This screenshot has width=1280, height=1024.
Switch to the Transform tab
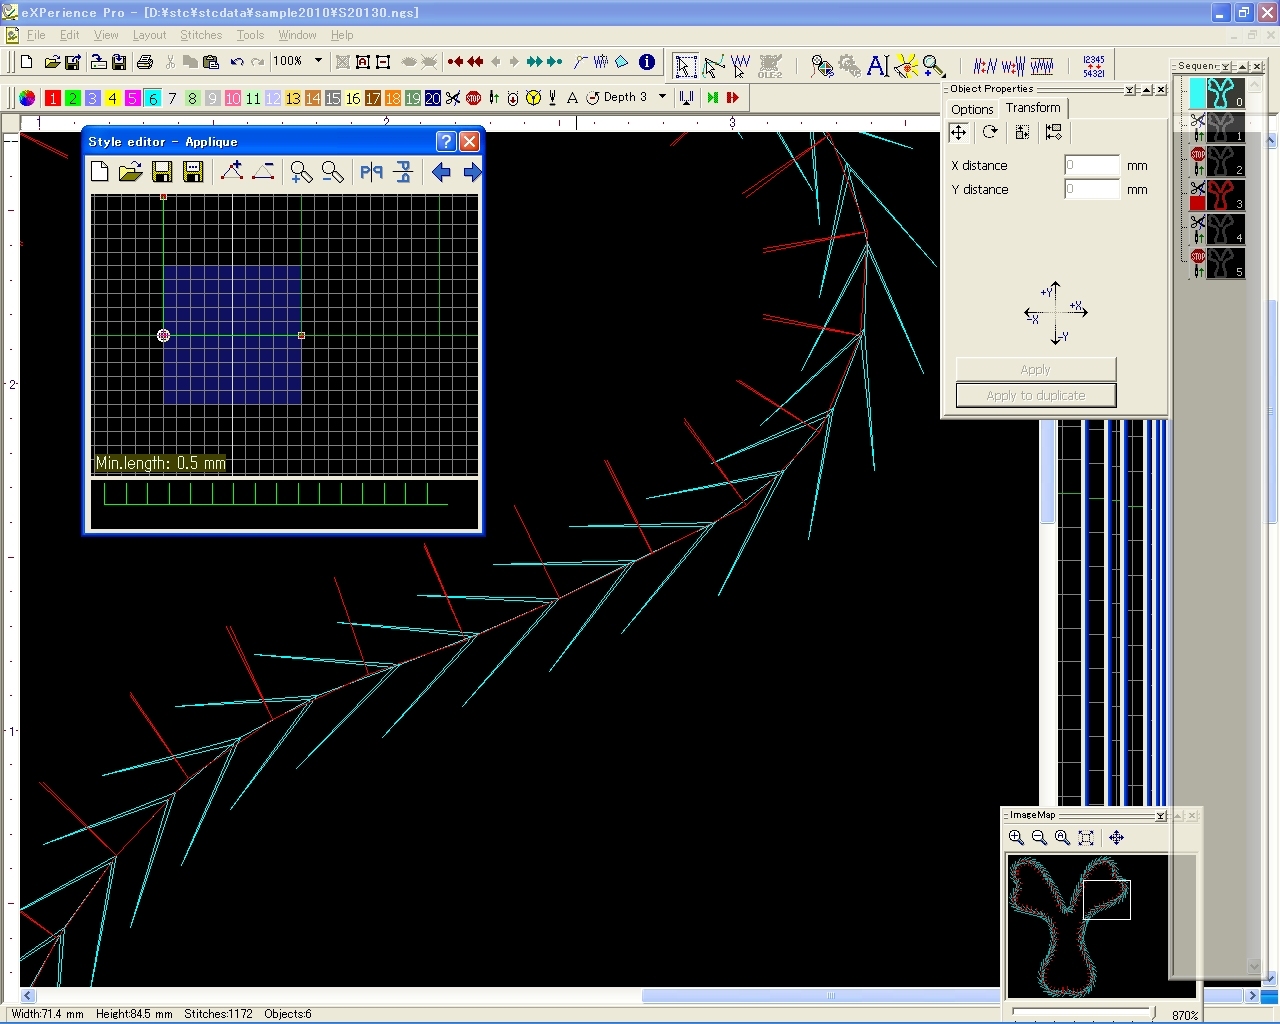pyautogui.click(x=1033, y=108)
